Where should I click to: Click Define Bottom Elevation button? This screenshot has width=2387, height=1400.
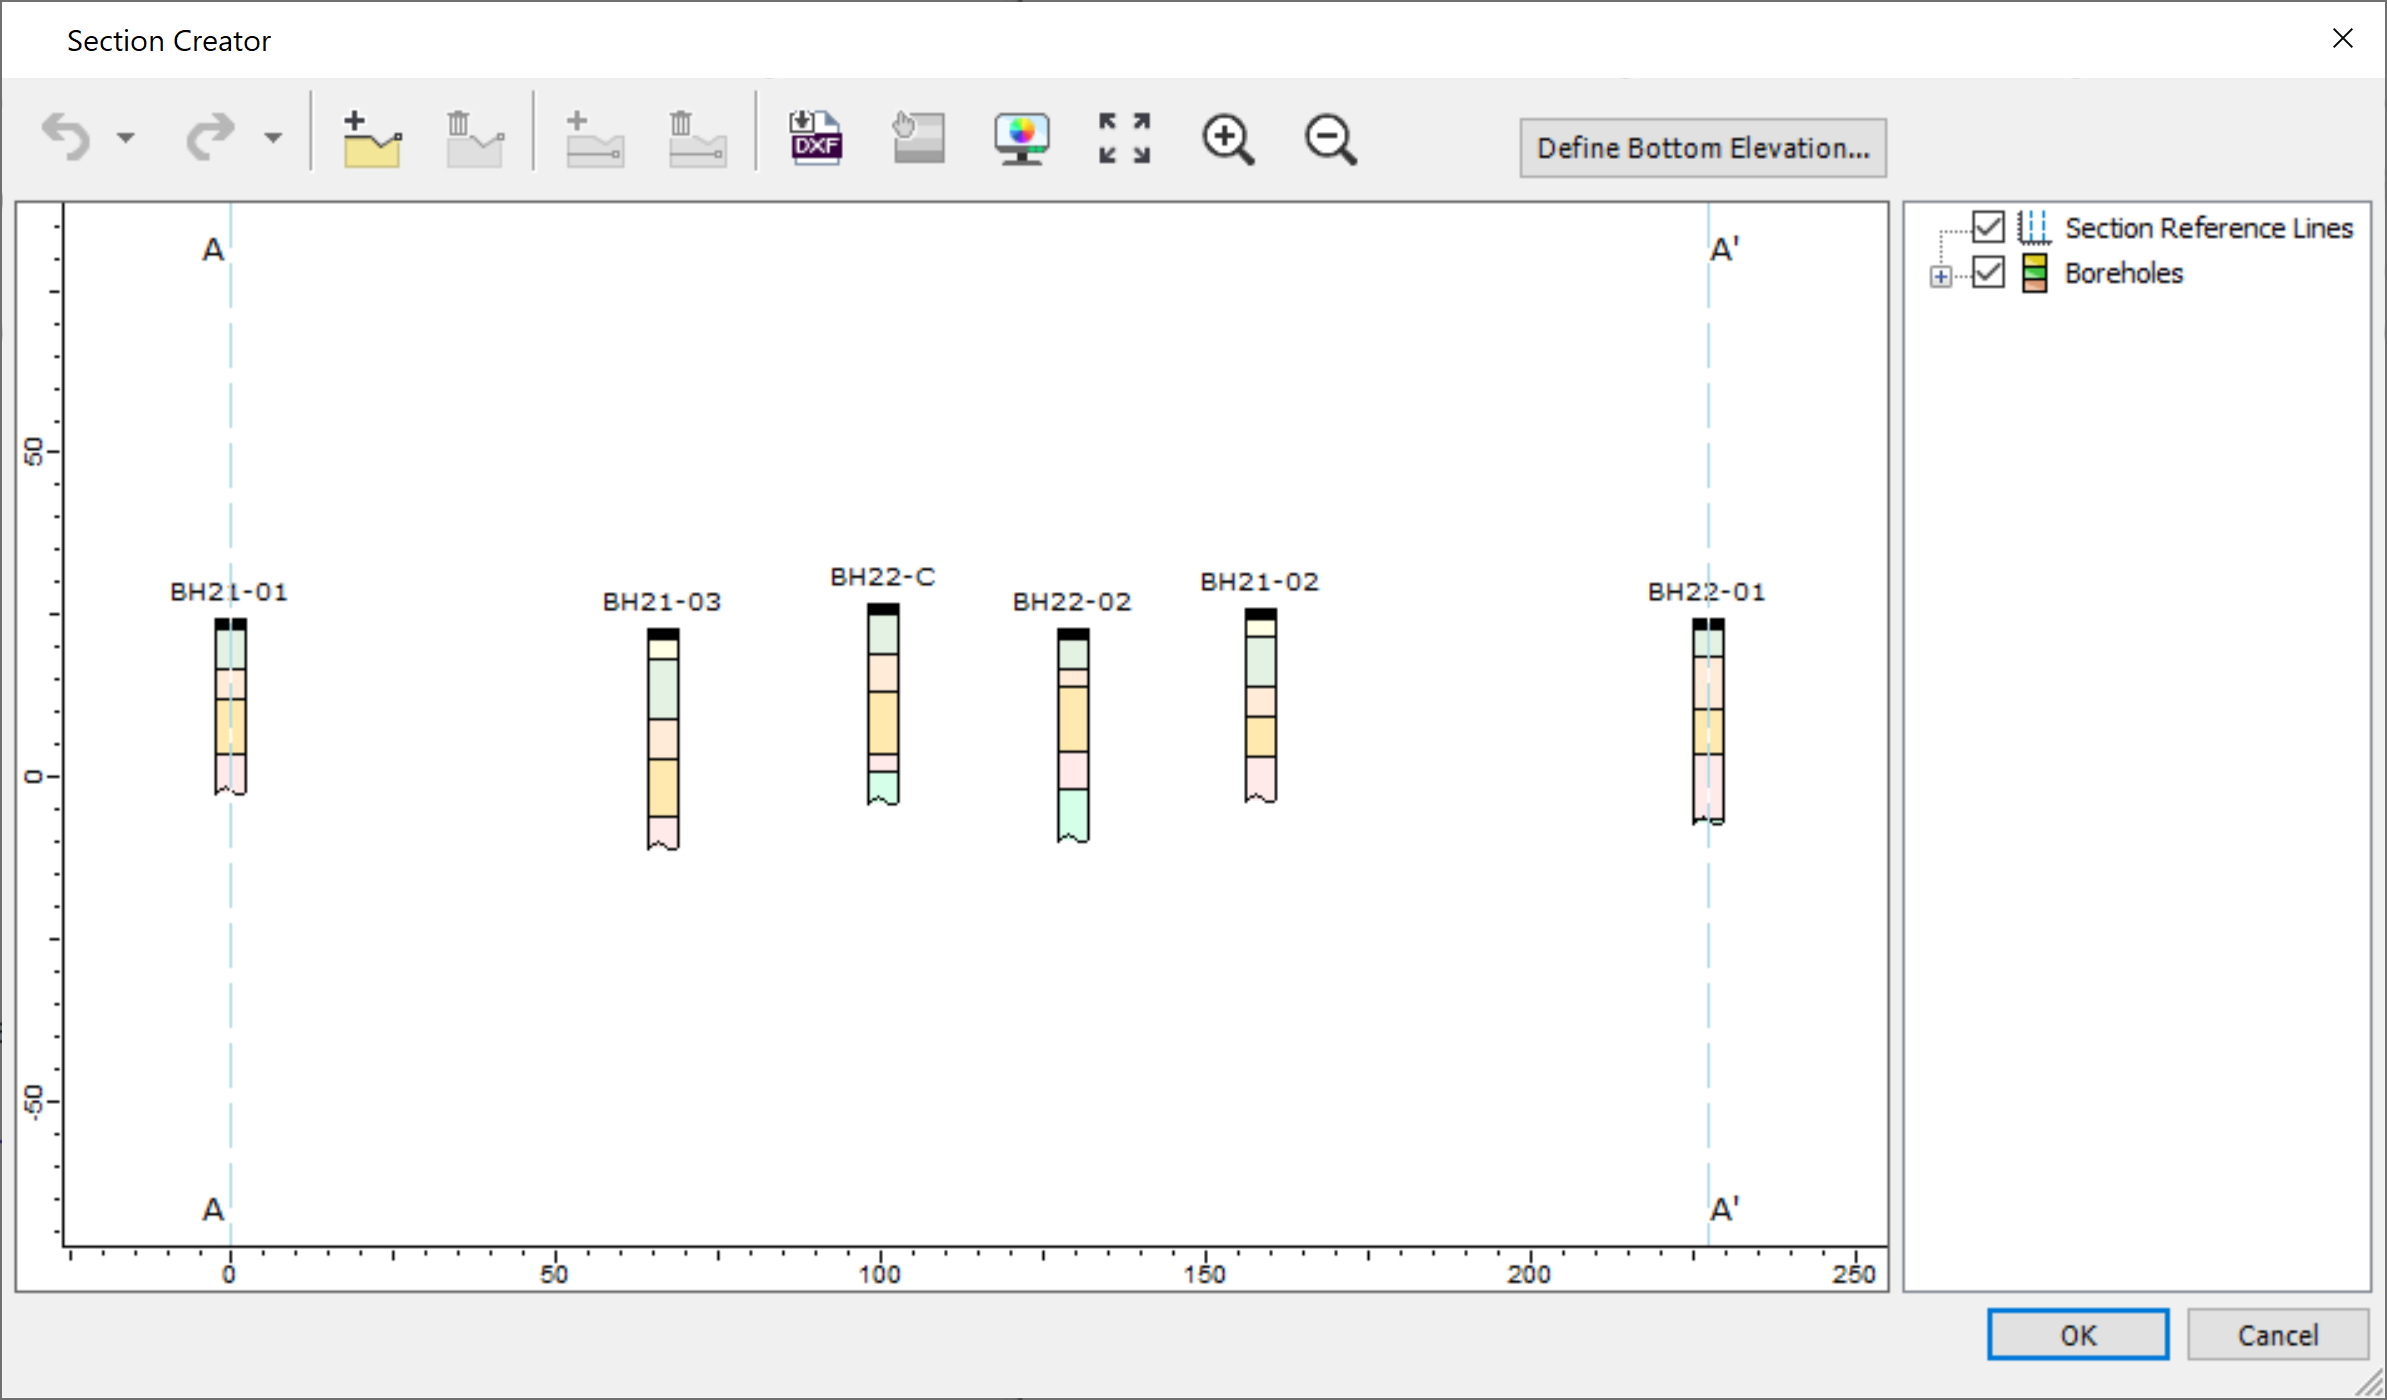tap(1703, 148)
